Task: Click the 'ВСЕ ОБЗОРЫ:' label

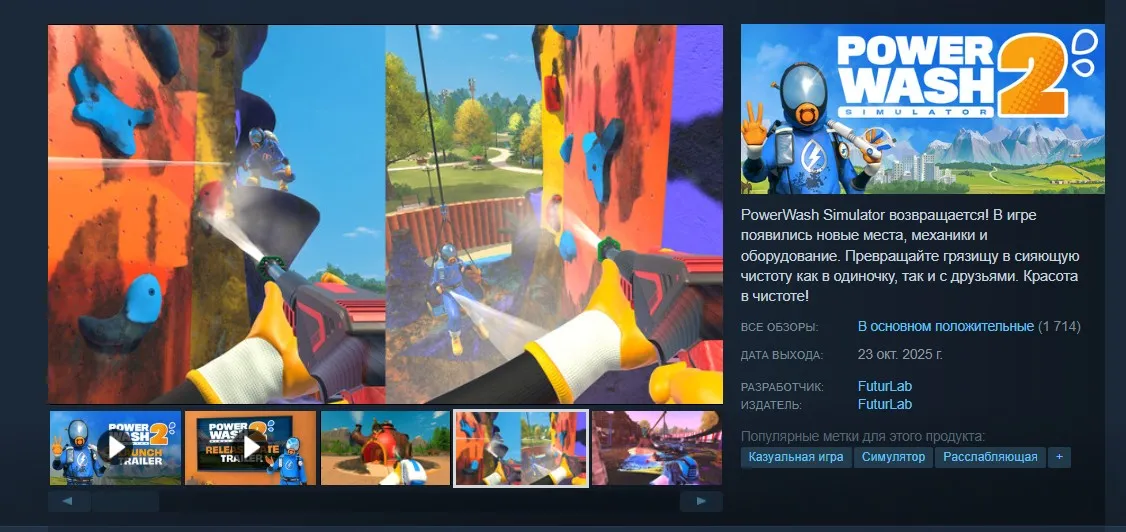Action: [779, 327]
